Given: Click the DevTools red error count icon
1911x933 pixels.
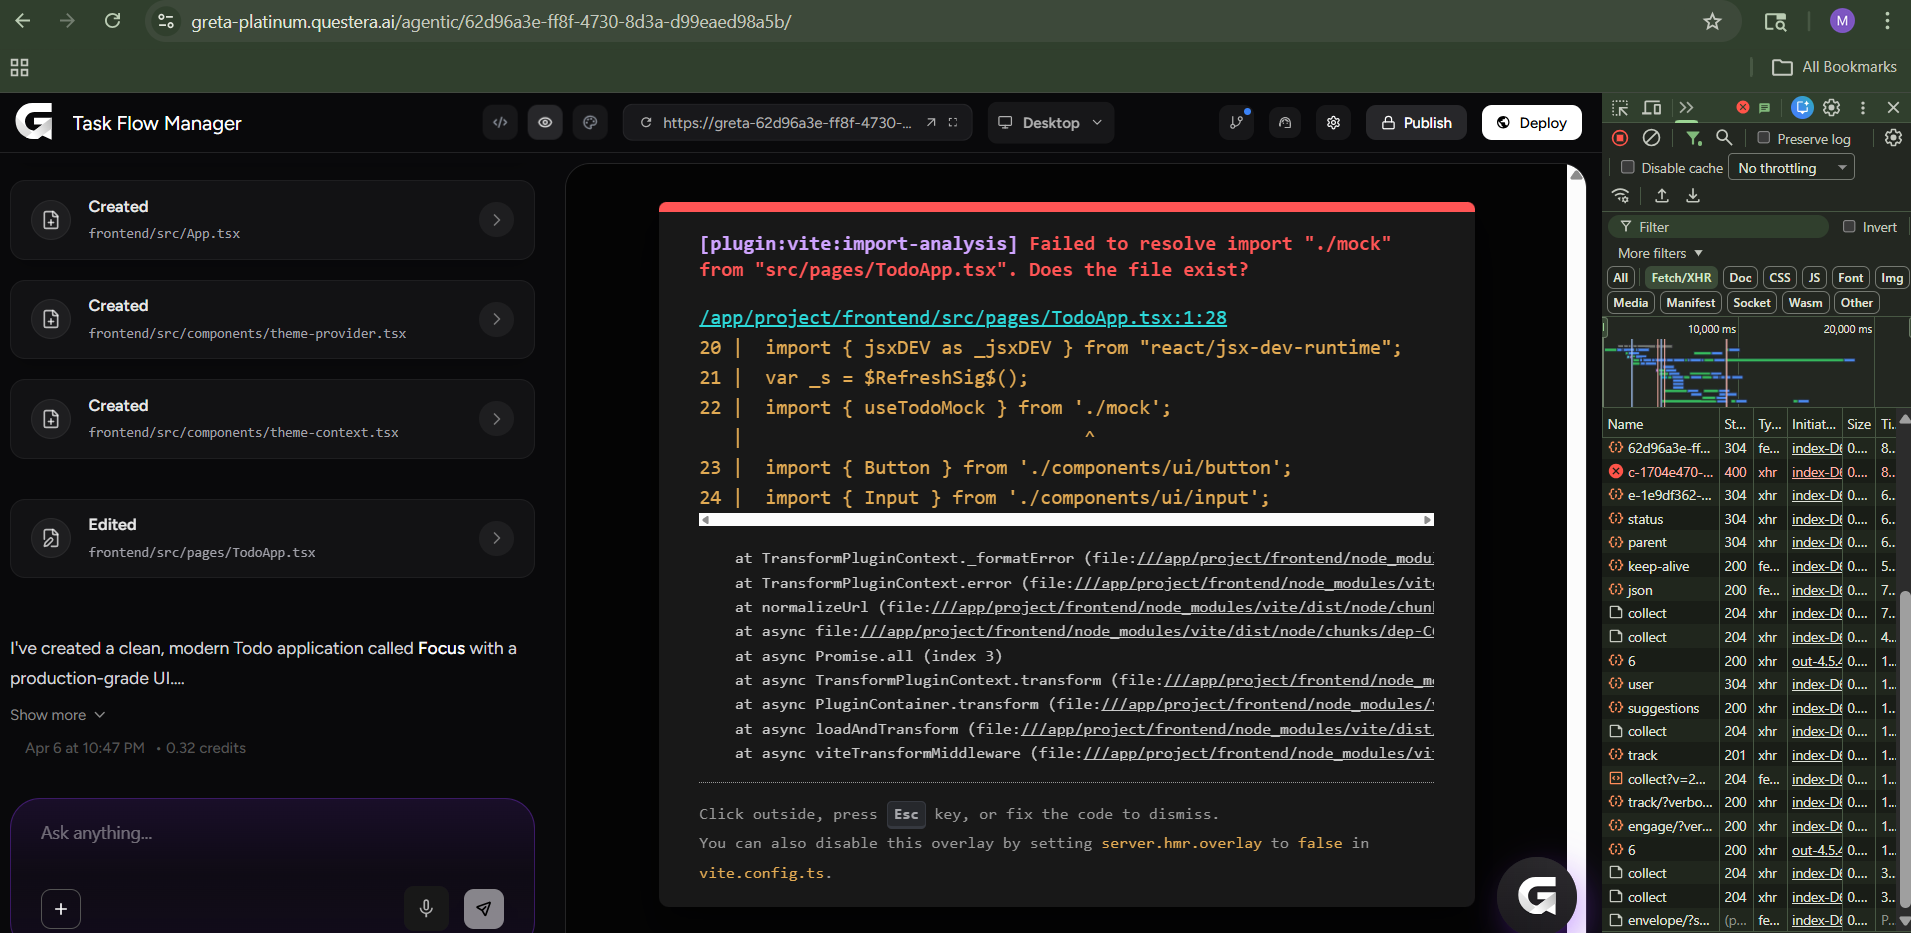Looking at the screenshot, I should click(x=1743, y=107).
